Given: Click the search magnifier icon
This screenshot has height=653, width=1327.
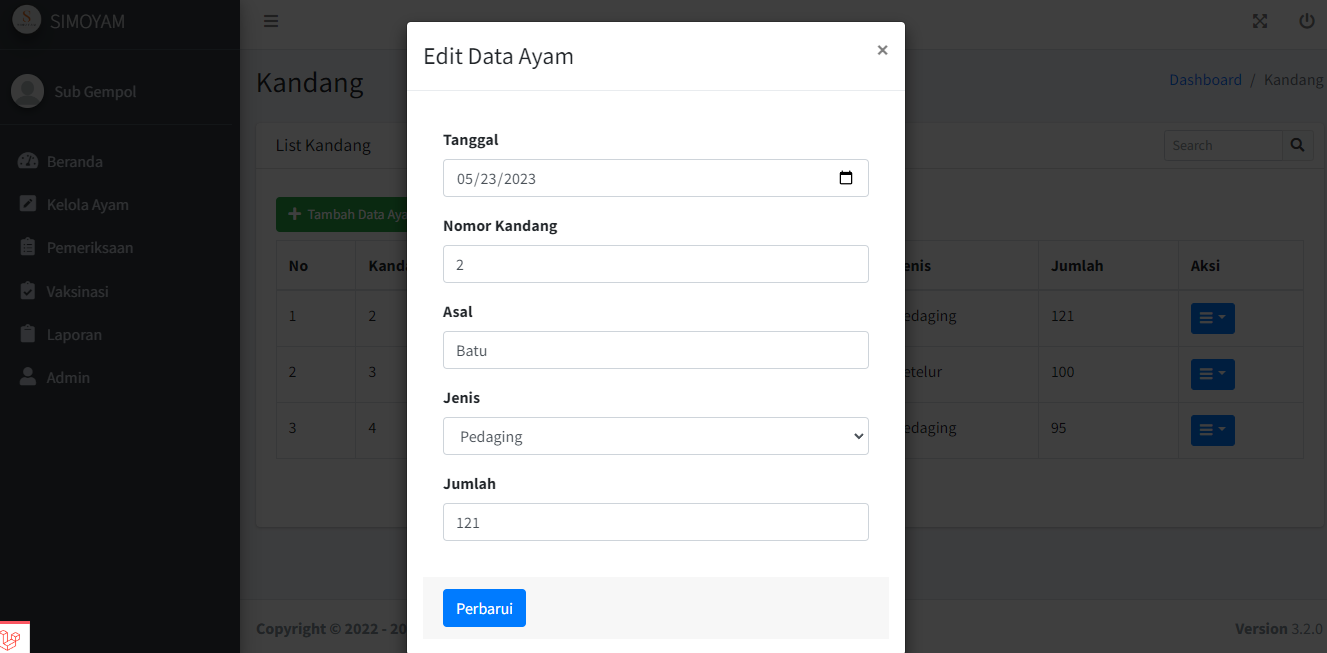Looking at the screenshot, I should tap(1297, 145).
